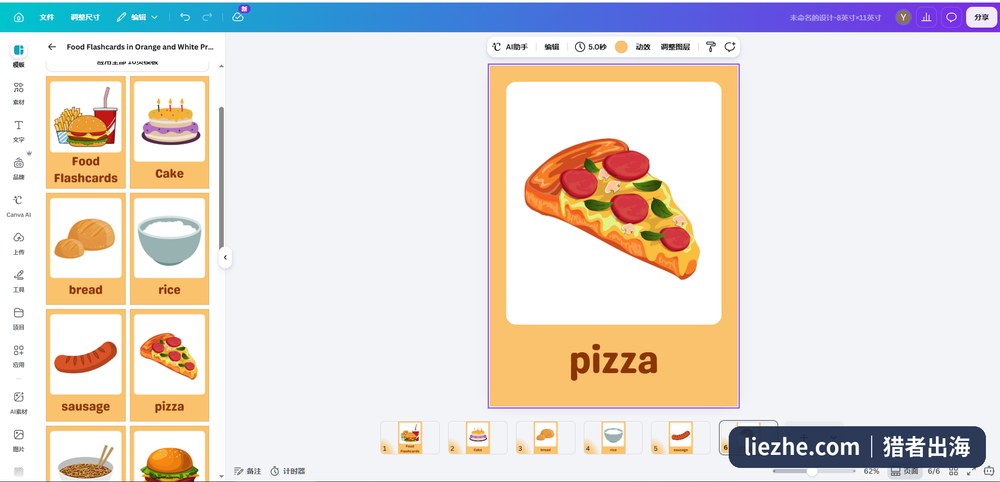The width and height of the screenshot is (1000, 482).
Task: Open the 应用 (Apps) sidebar tab
Action: [18, 356]
